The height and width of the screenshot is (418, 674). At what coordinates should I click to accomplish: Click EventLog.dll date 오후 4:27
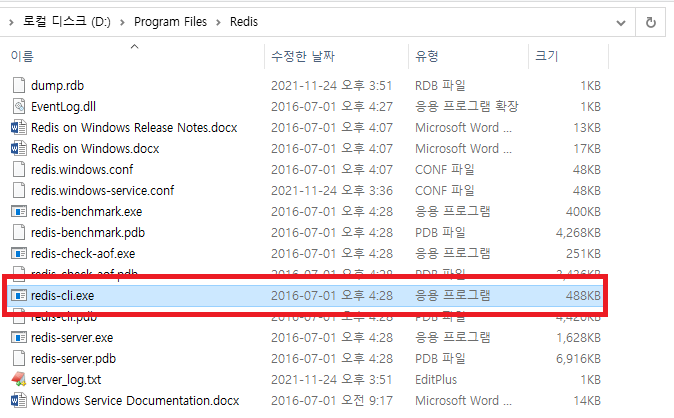tap(331, 107)
